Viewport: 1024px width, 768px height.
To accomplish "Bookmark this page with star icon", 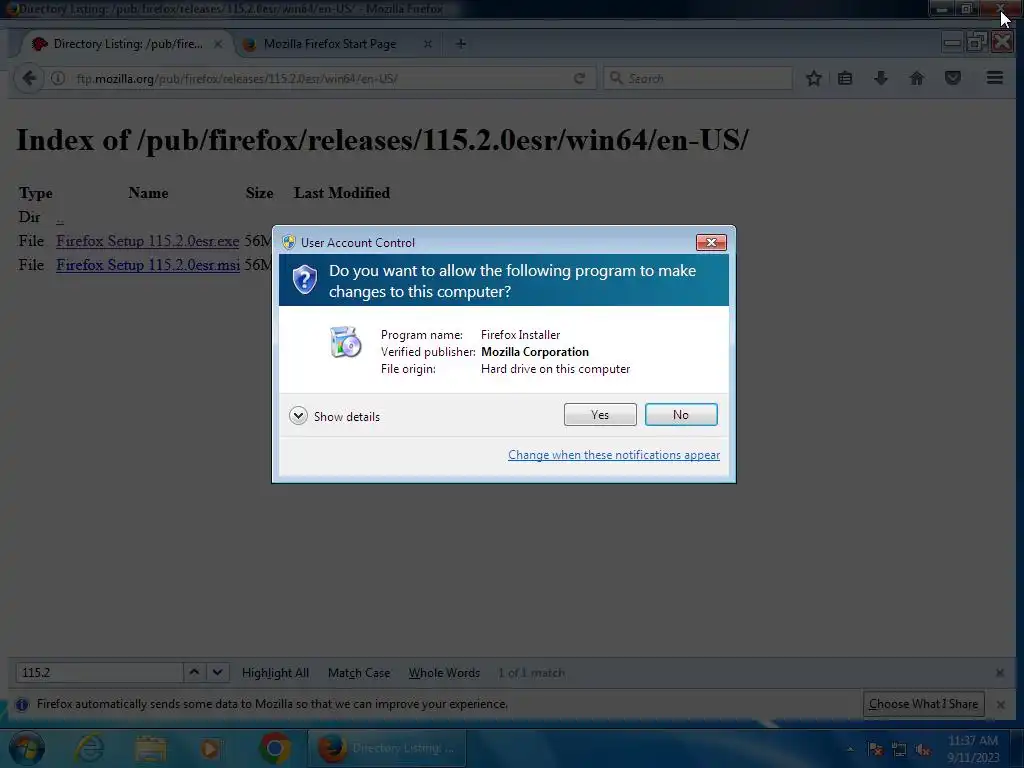I will (813, 78).
